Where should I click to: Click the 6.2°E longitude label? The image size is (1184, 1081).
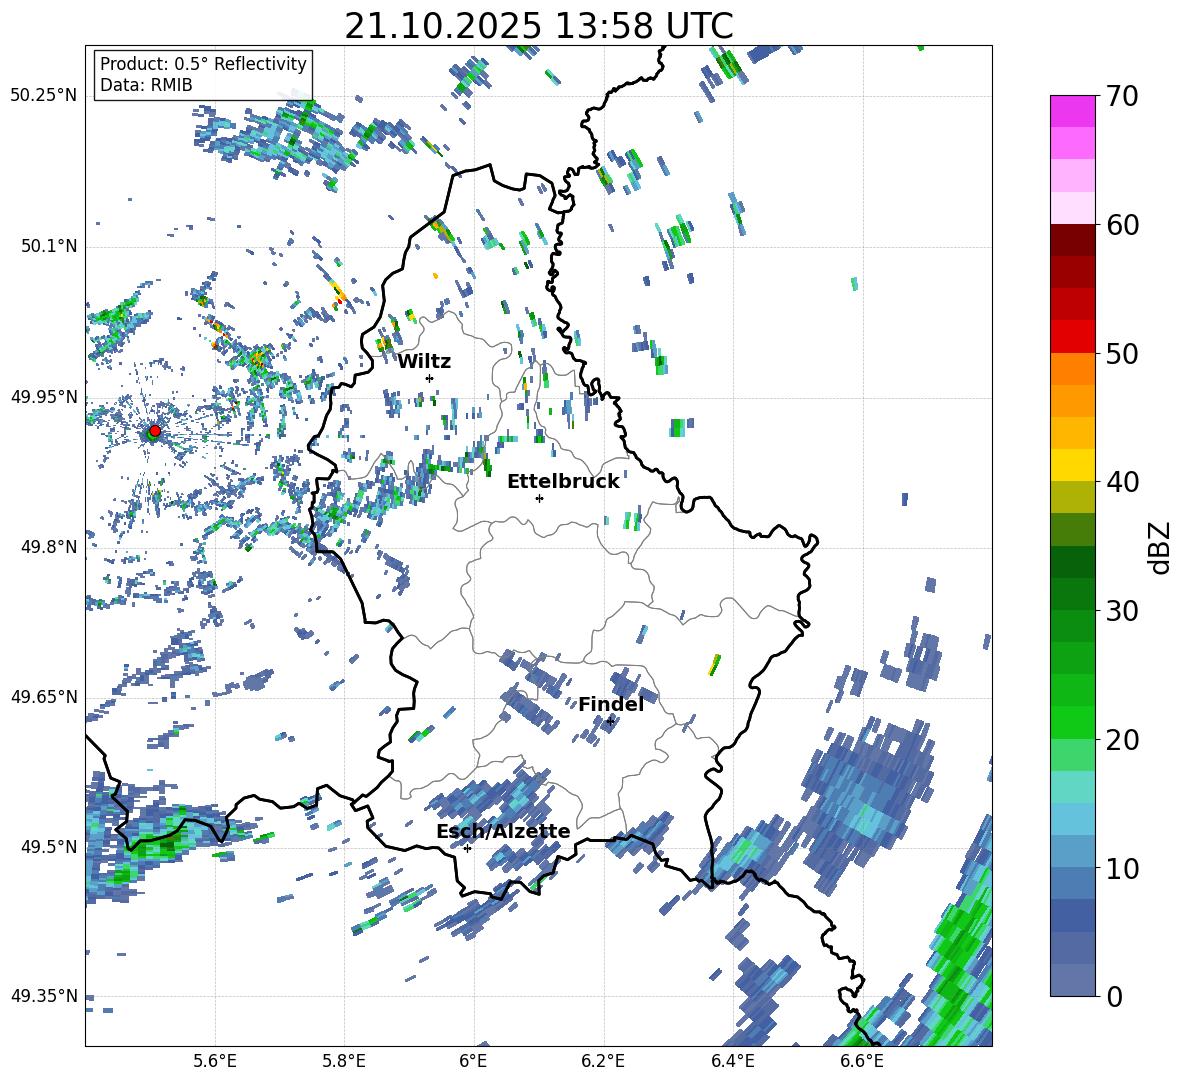[603, 1061]
